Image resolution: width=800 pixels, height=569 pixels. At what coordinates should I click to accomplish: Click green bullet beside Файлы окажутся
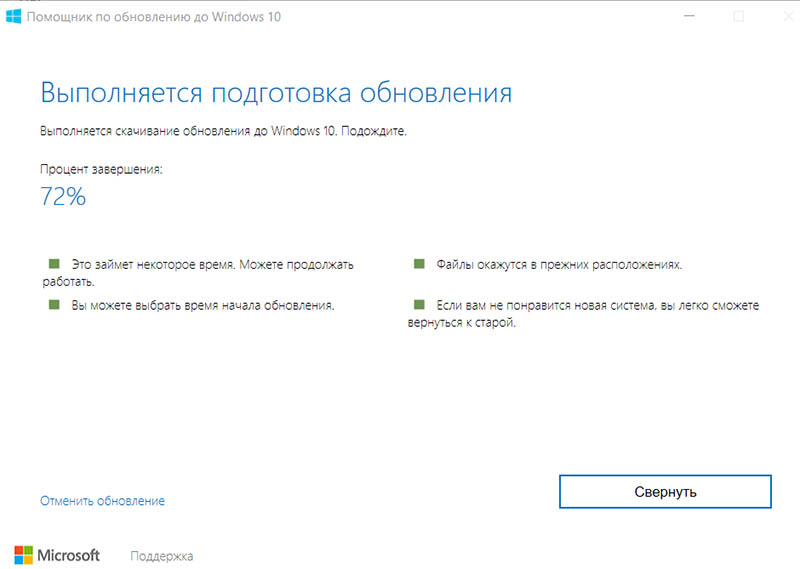pos(419,263)
